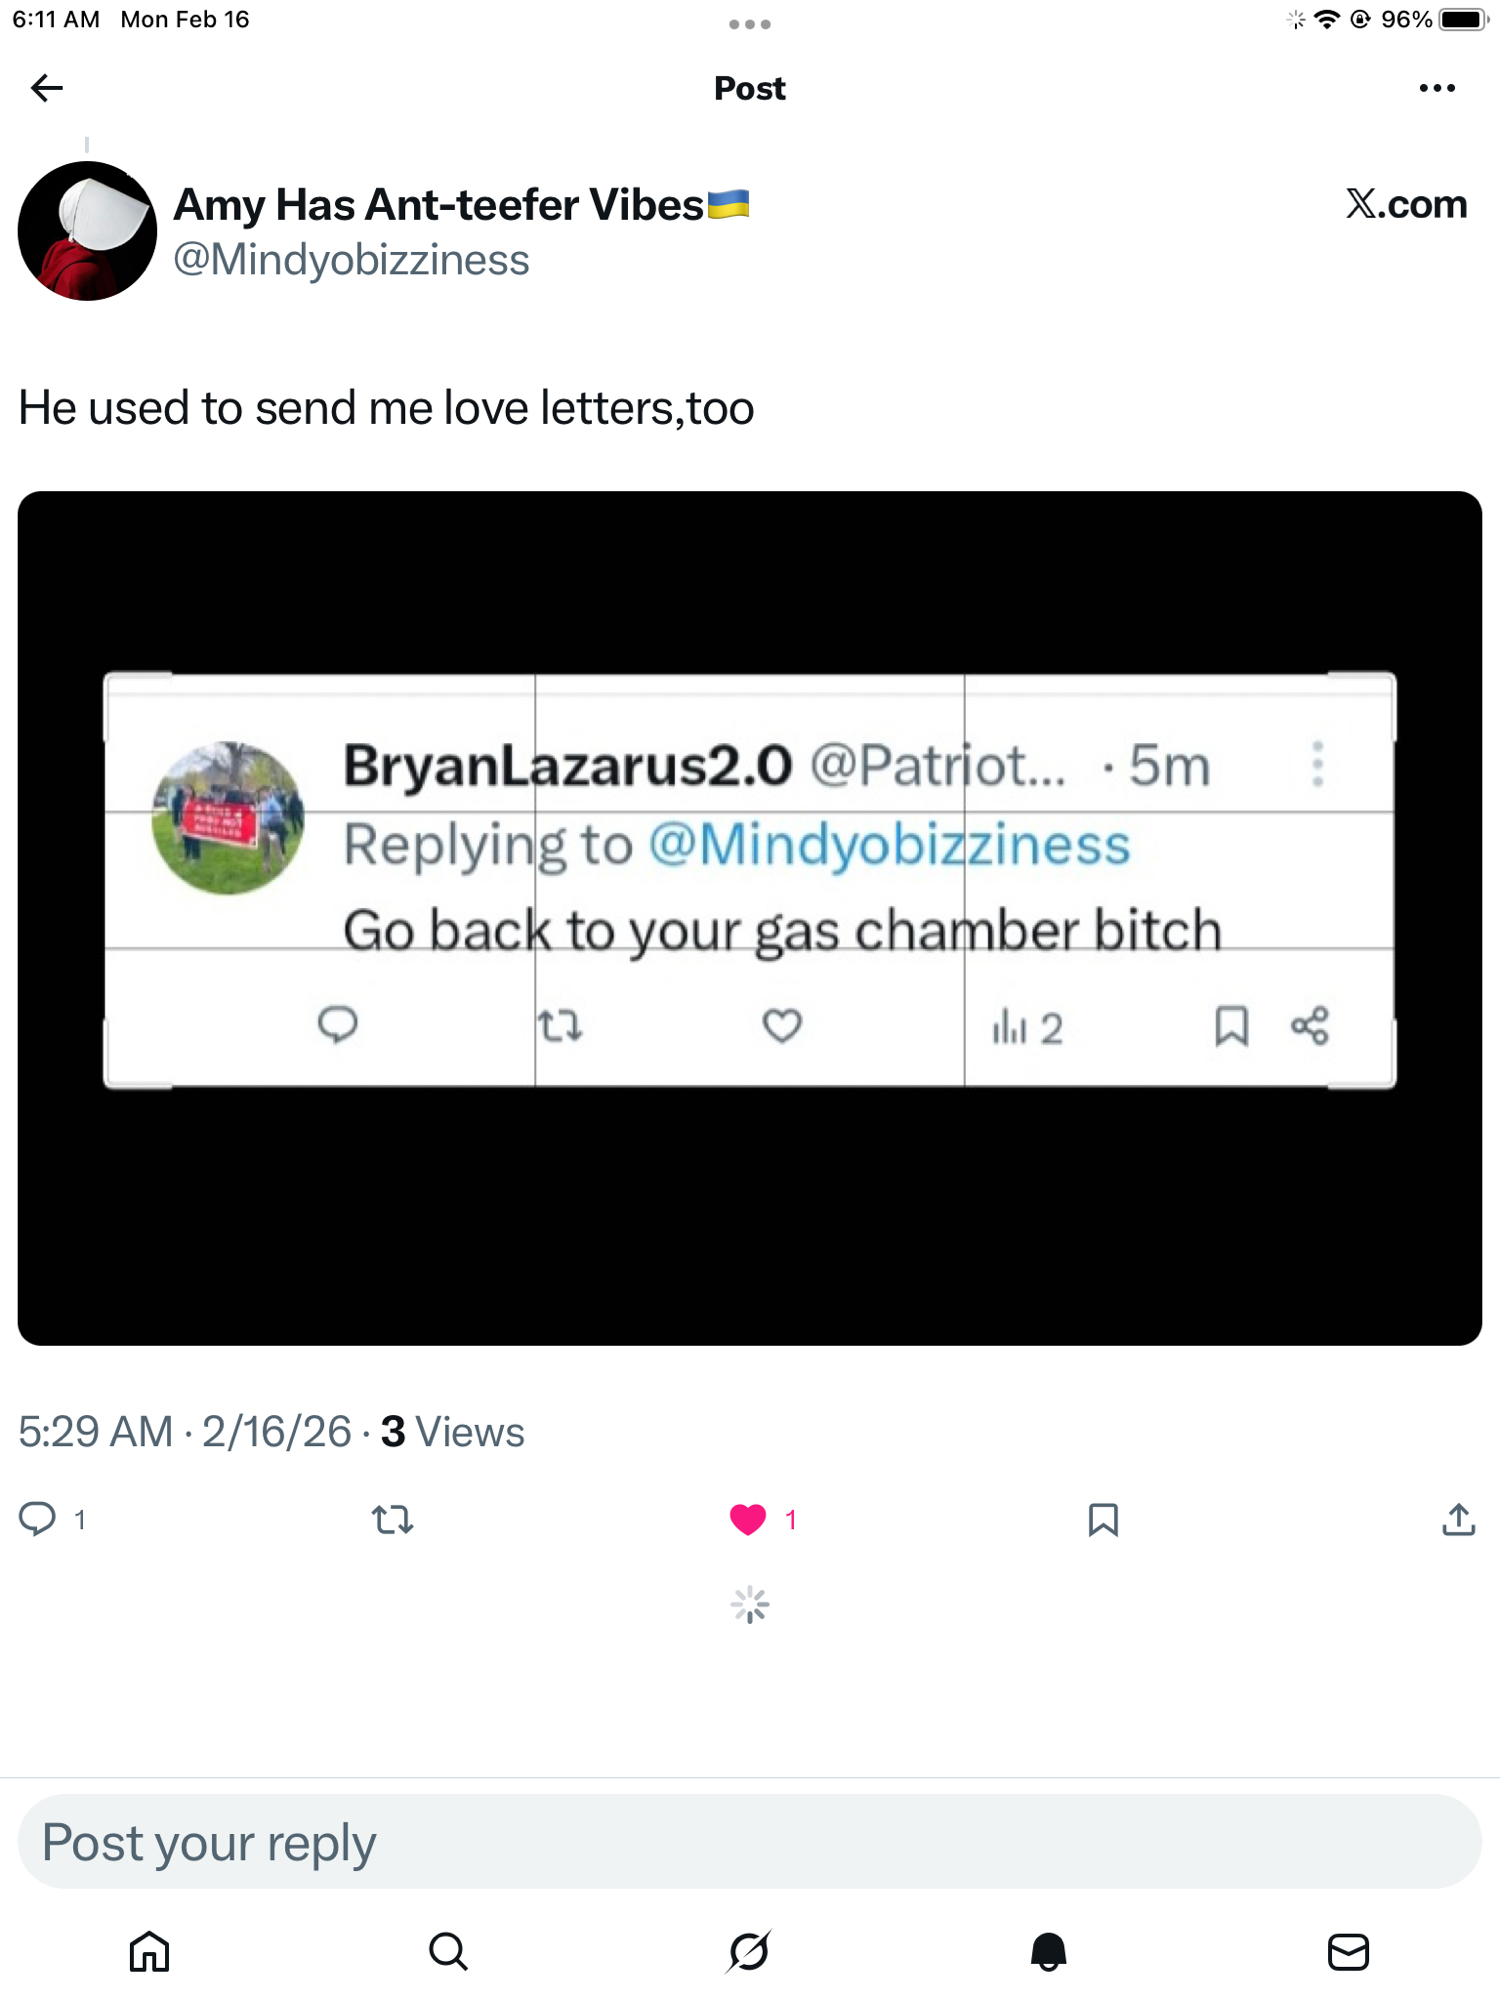Tap the display name 'Amy Has Ant-teefer Vibes'
1500x2000 pixels.
(440, 205)
